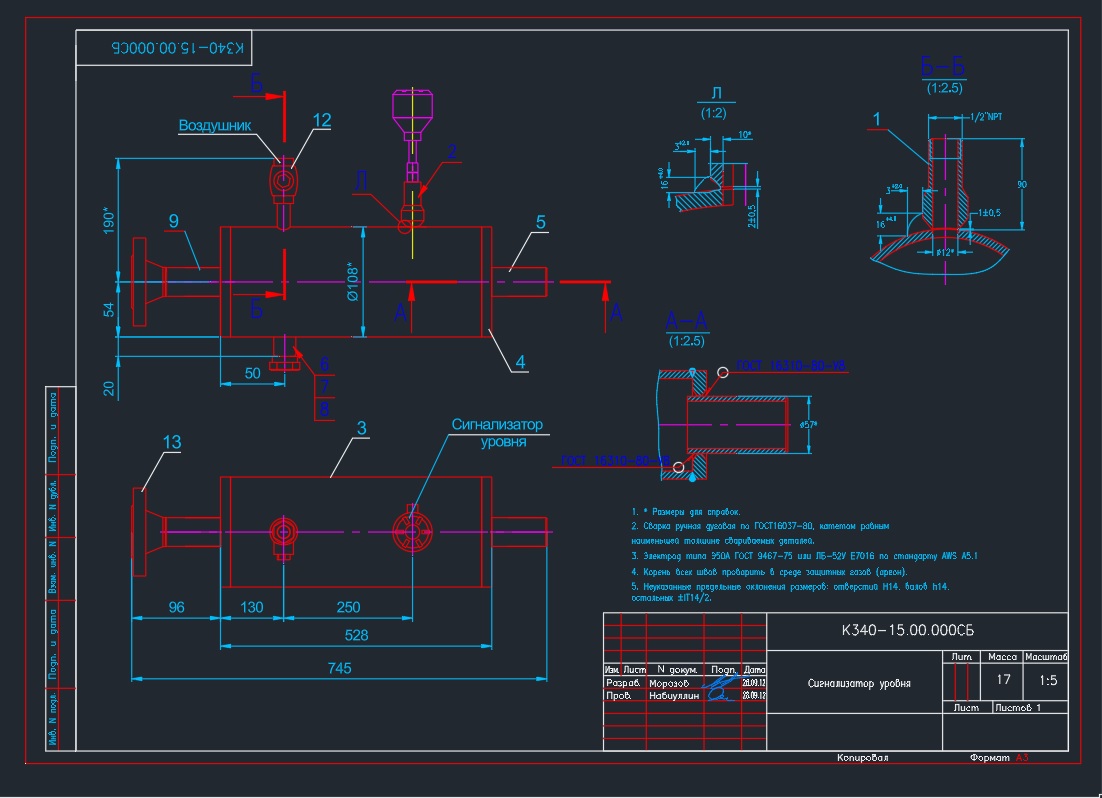The image size is (1102, 798).
Task: Click the "Воздушник" label text
Action: tap(213, 126)
